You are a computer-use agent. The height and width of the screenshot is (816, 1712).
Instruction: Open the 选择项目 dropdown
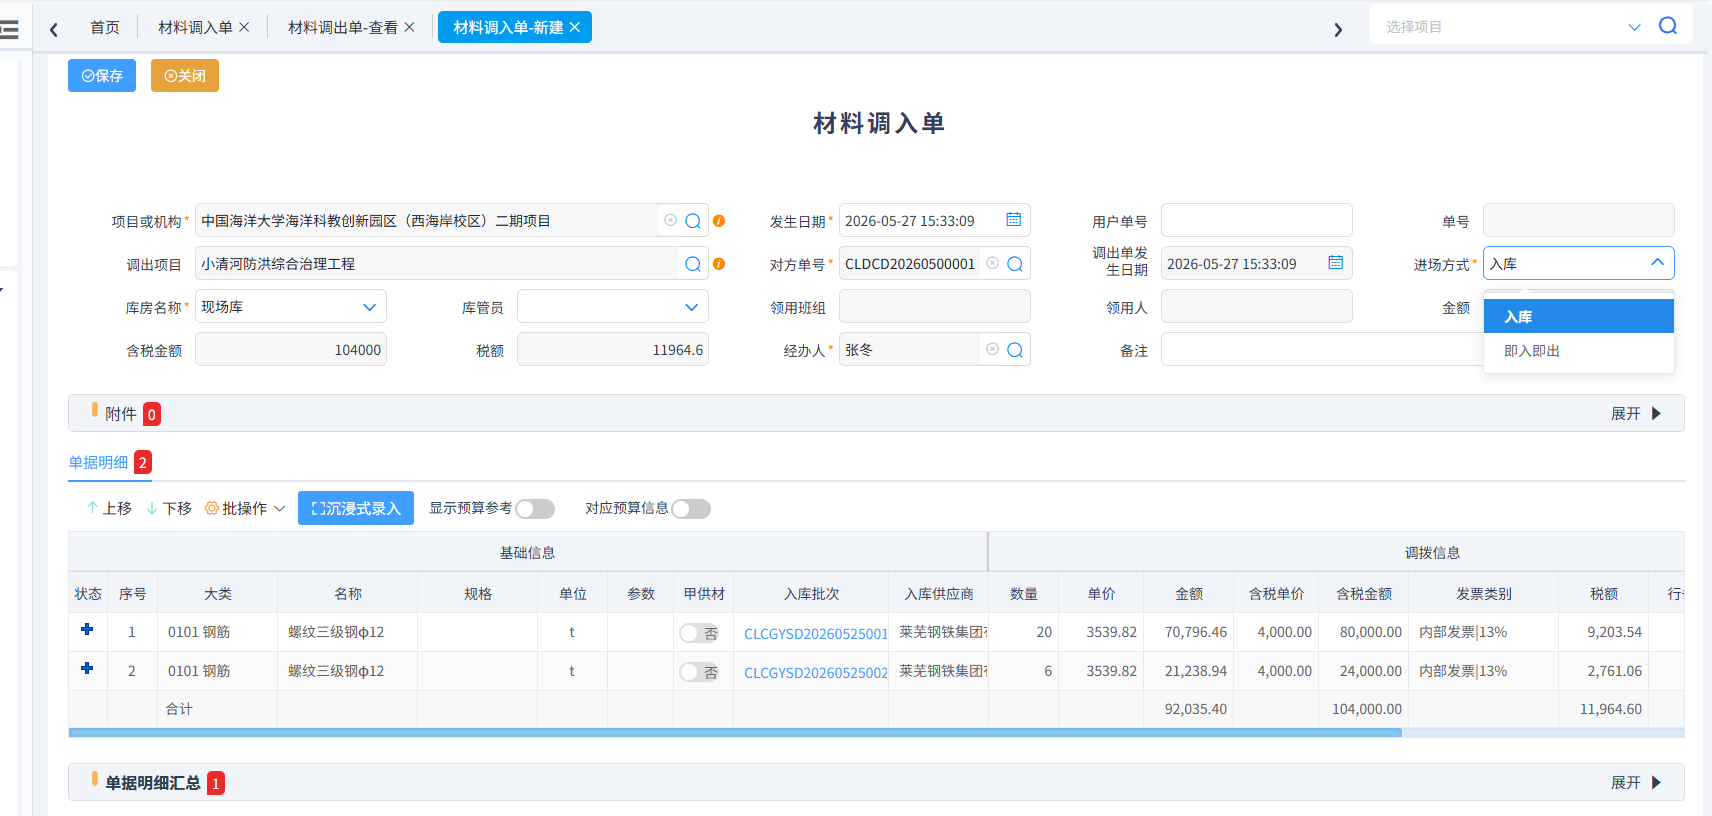tap(1634, 27)
